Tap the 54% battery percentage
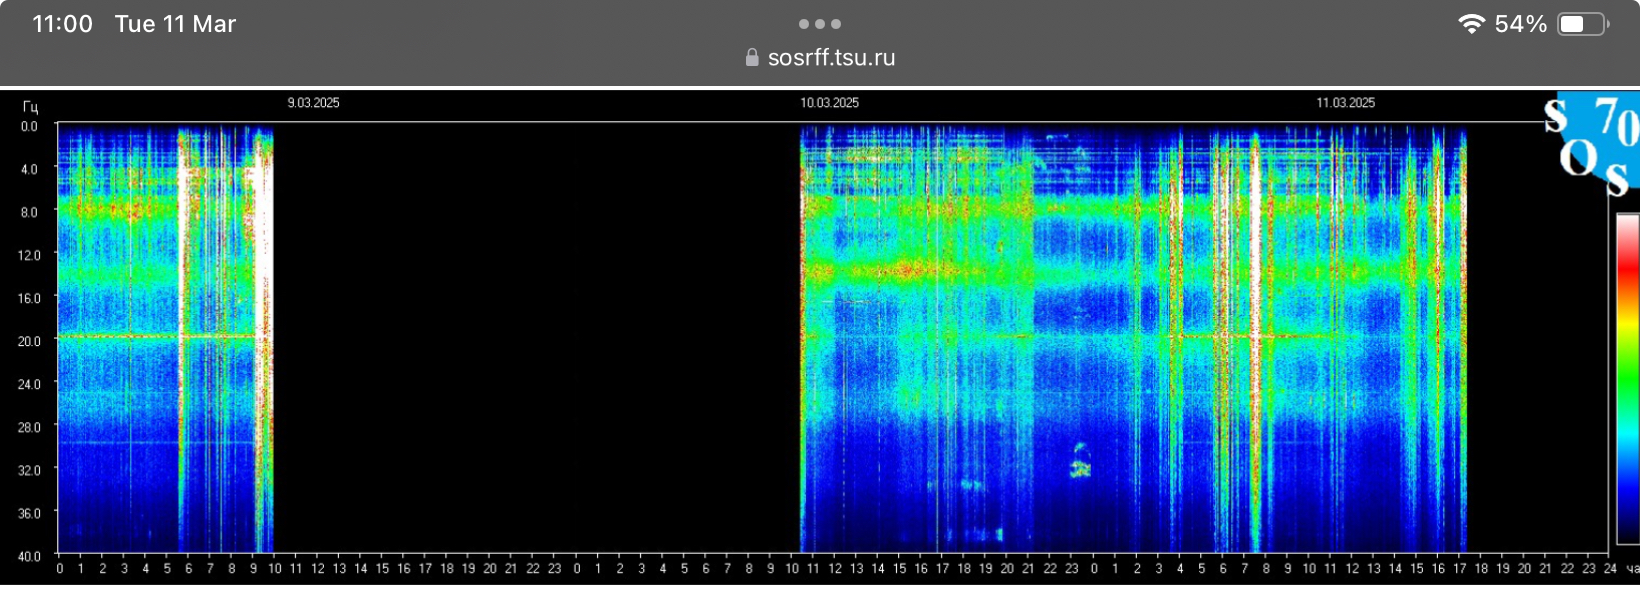This screenshot has height=590, width=1640. point(1520,24)
